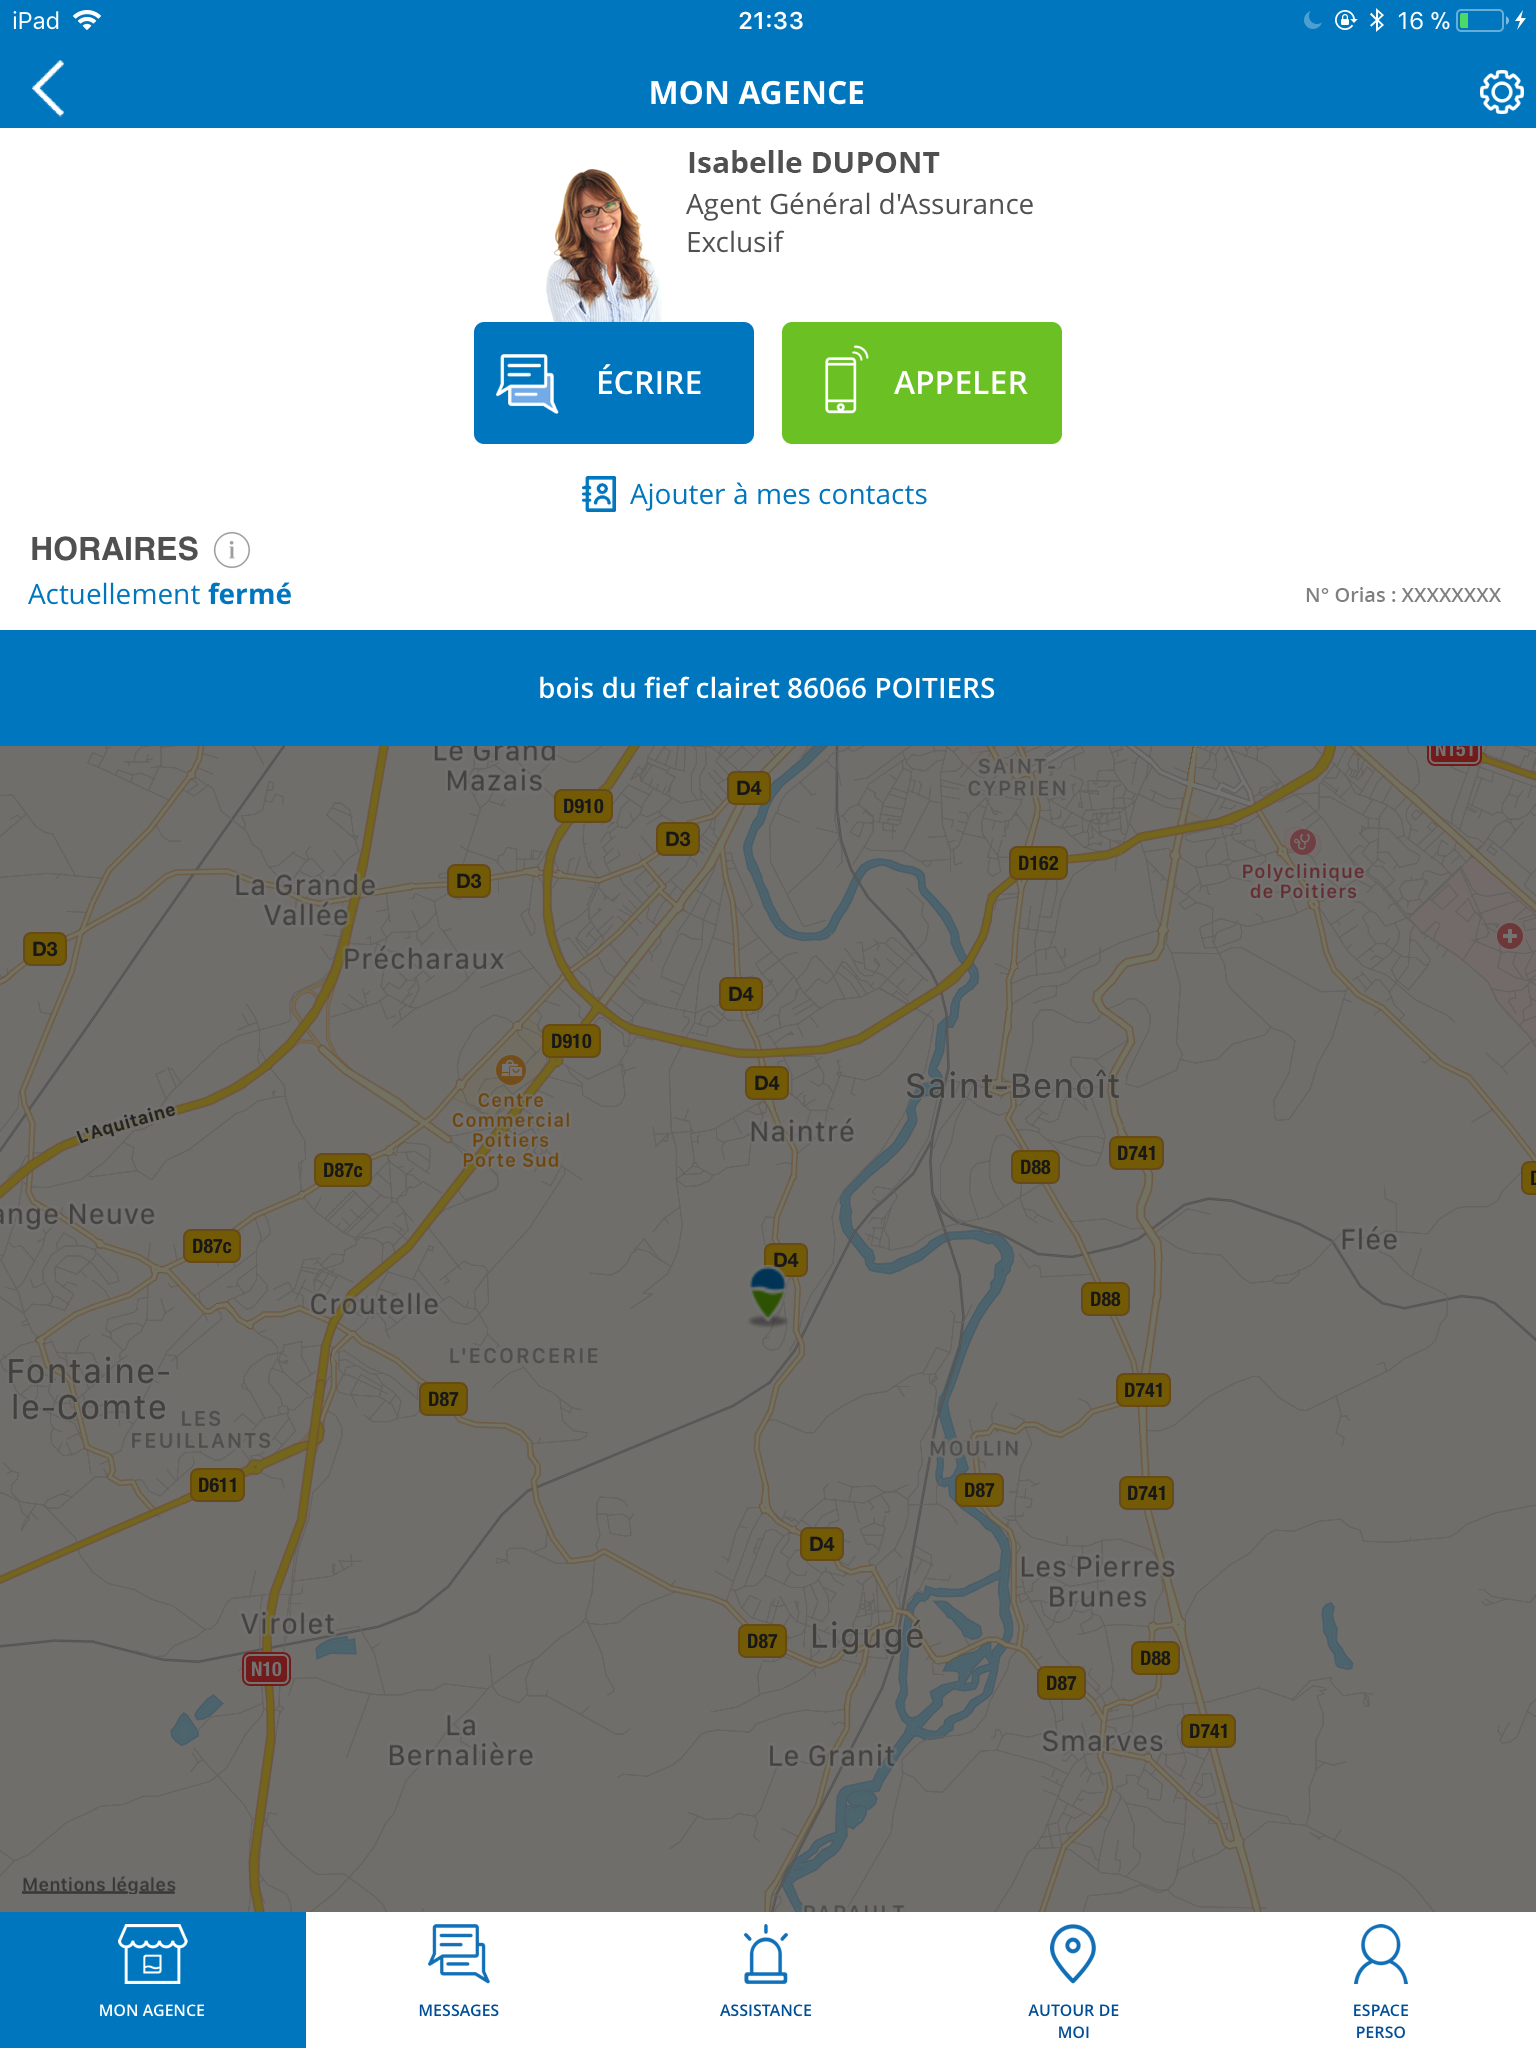Tap the Naintré label on map

[802, 1131]
